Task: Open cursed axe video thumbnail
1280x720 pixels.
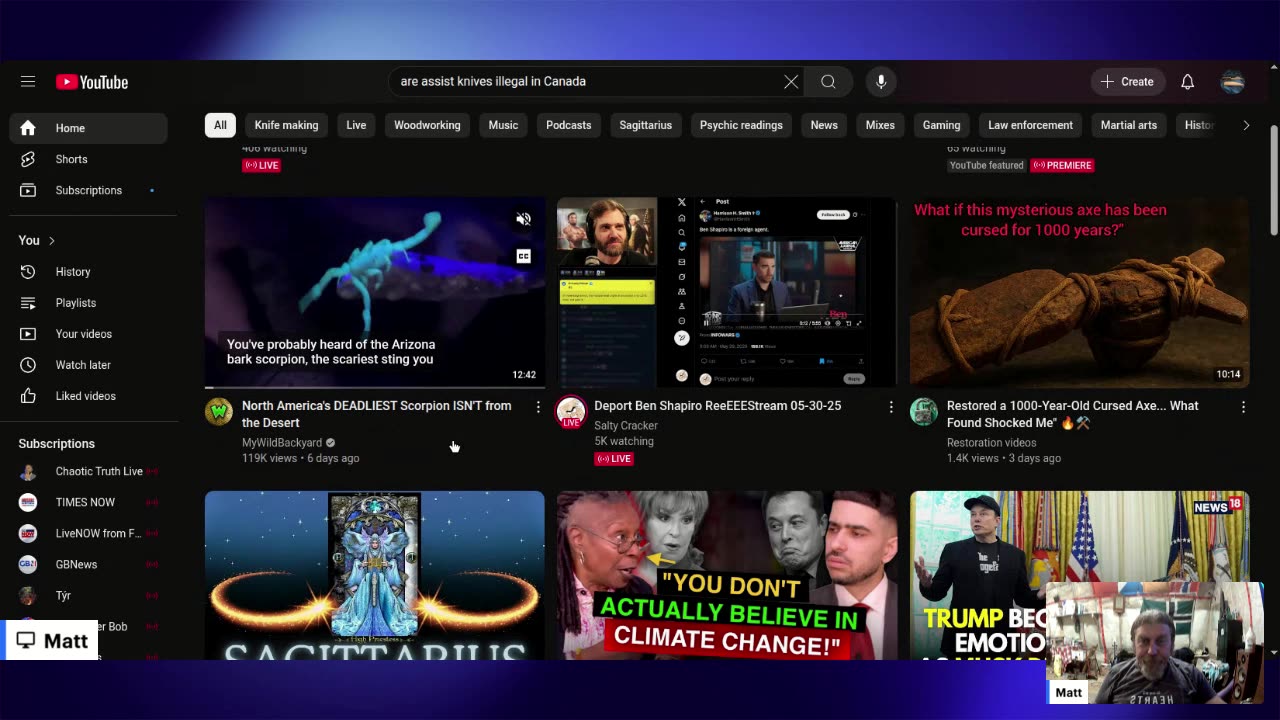Action: 1080,292
